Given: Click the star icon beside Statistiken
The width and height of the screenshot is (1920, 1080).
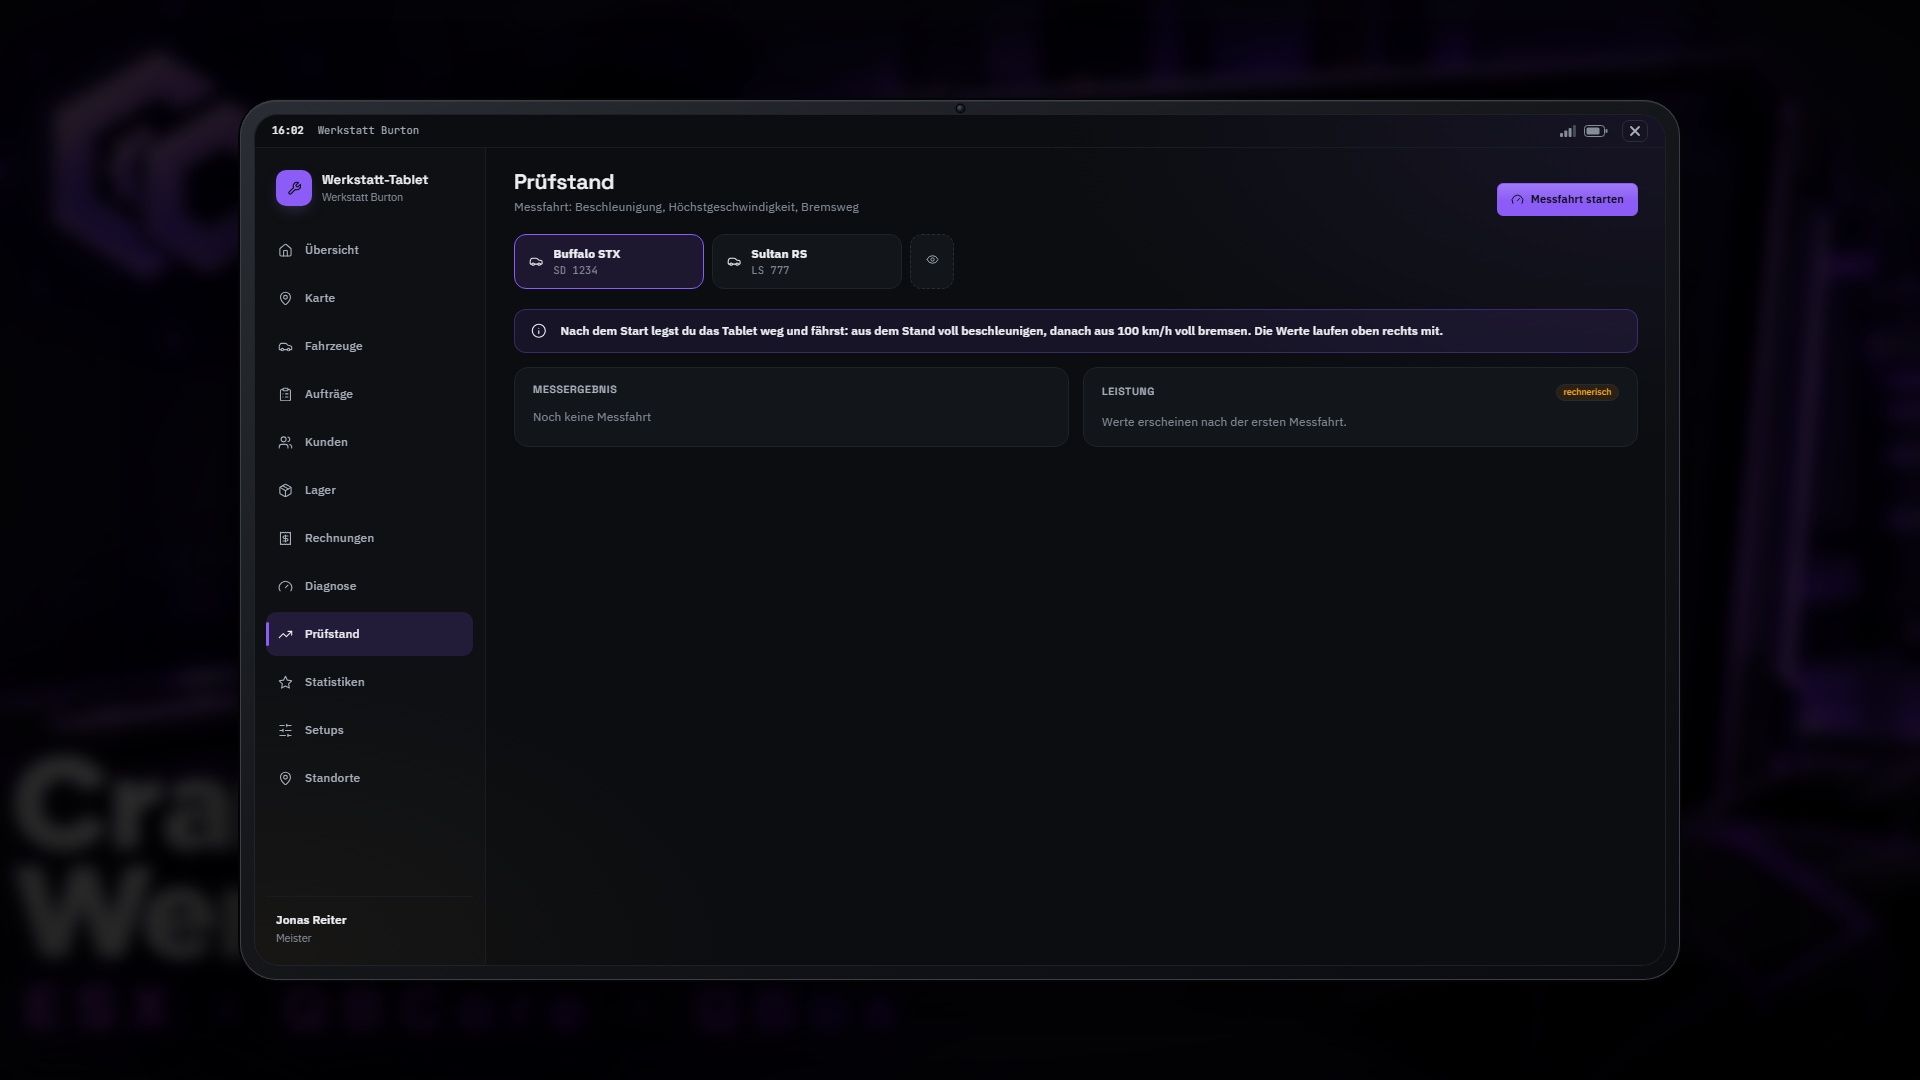Looking at the screenshot, I should 285,682.
